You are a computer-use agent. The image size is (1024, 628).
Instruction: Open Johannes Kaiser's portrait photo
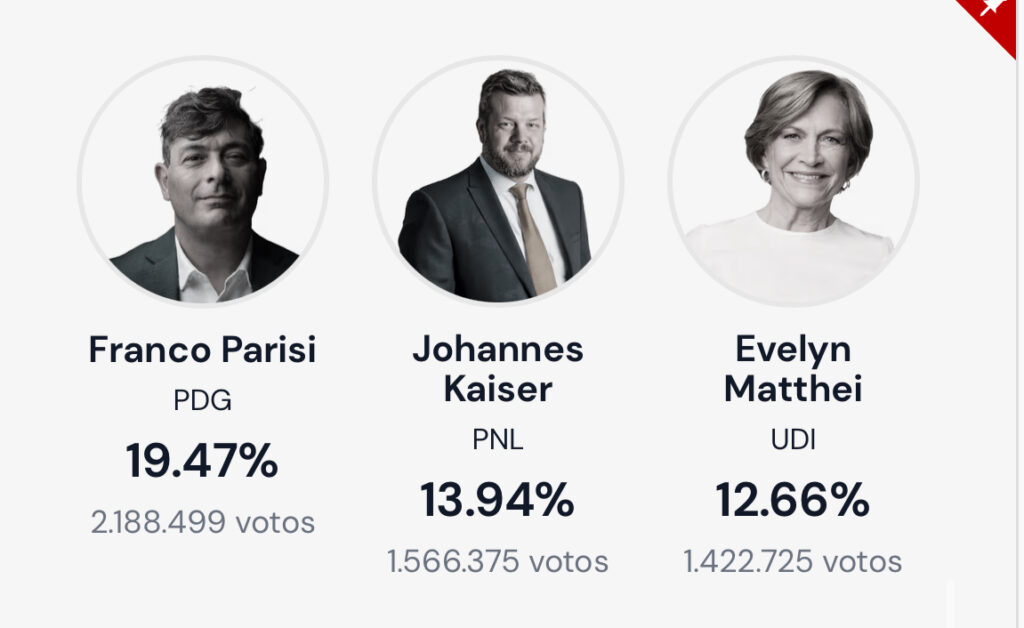[498, 181]
